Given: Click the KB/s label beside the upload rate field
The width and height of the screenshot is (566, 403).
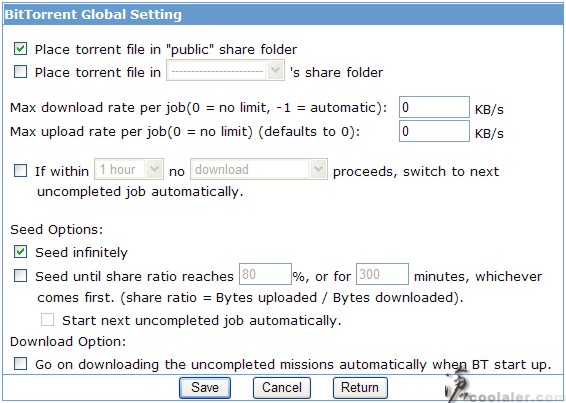Looking at the screenshot, I should tap(489, 134).
